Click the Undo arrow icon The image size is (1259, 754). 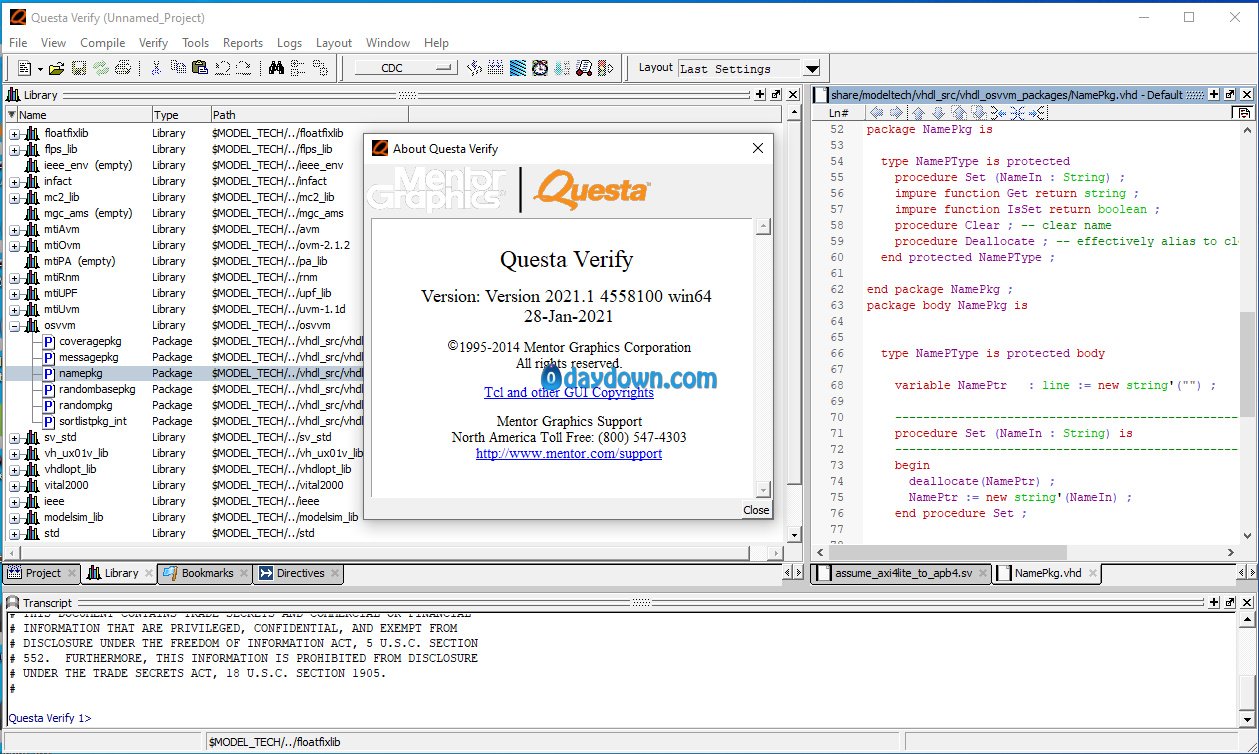click(222, 69)
